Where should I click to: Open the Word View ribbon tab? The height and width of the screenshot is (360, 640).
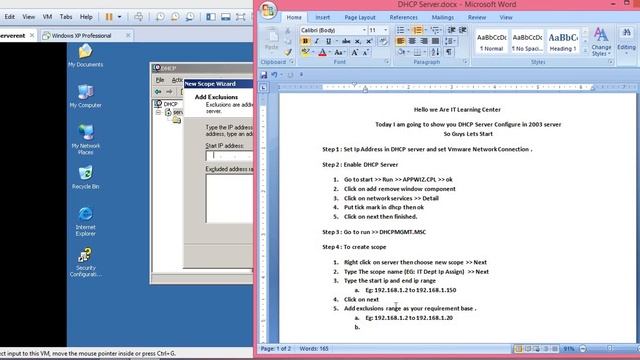506,18
